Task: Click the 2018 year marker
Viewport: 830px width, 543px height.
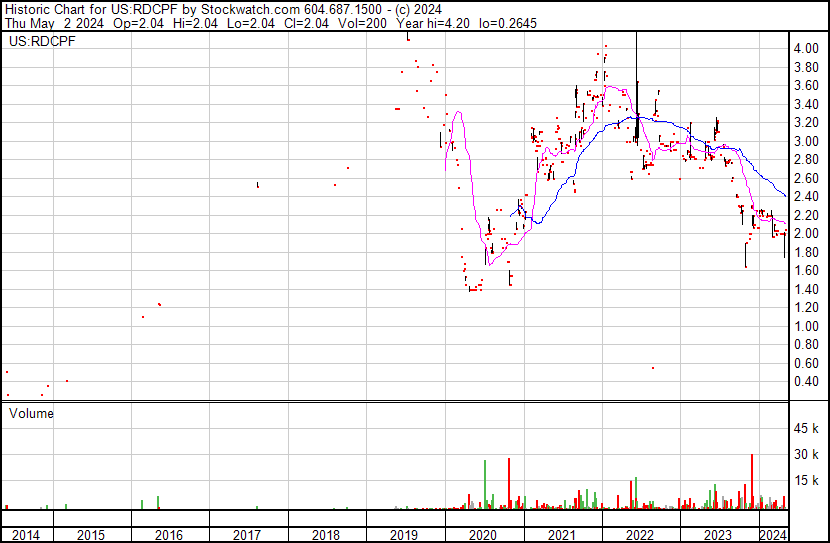Action: tap(326, 535)
